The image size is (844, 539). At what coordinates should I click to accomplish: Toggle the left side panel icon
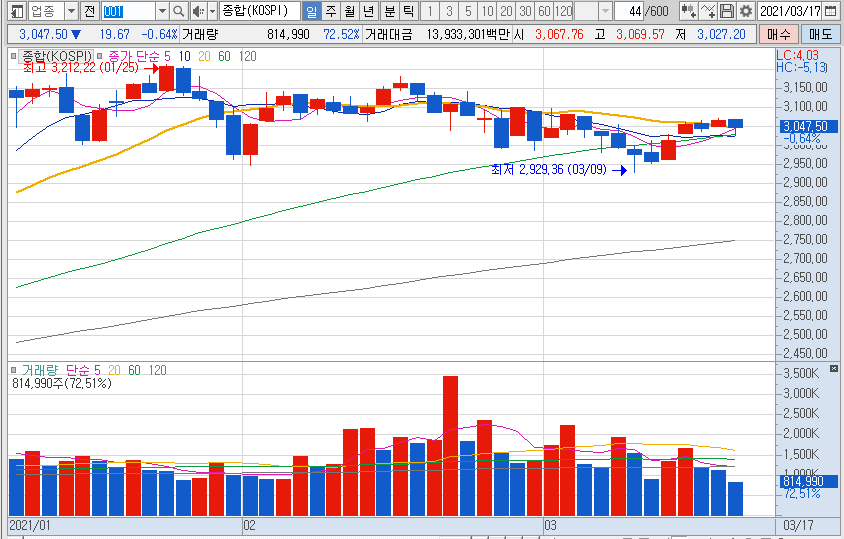tap(17, 10)
